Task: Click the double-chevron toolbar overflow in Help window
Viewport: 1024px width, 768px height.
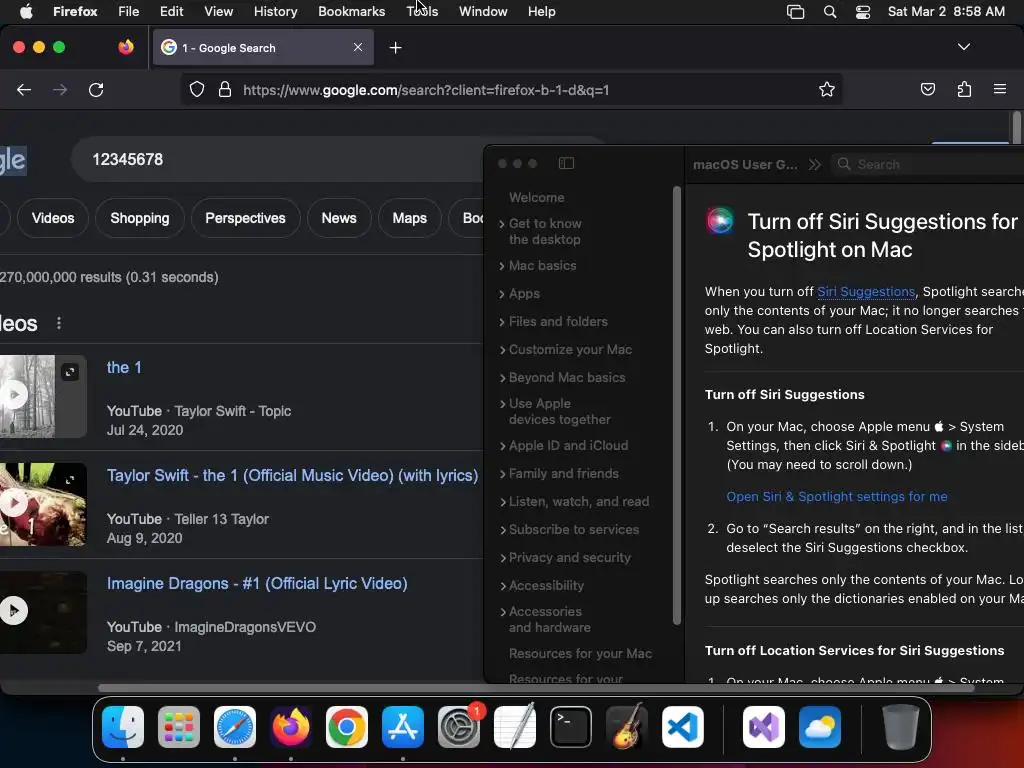Action: (814, 165)
